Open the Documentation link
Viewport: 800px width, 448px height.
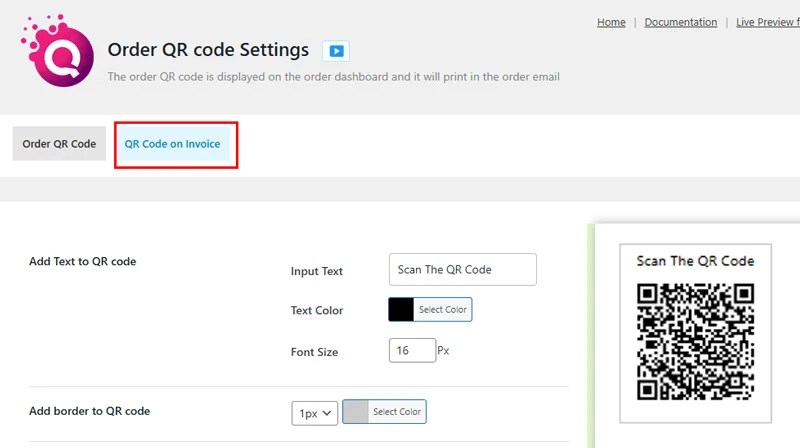[x=681, y=22]
